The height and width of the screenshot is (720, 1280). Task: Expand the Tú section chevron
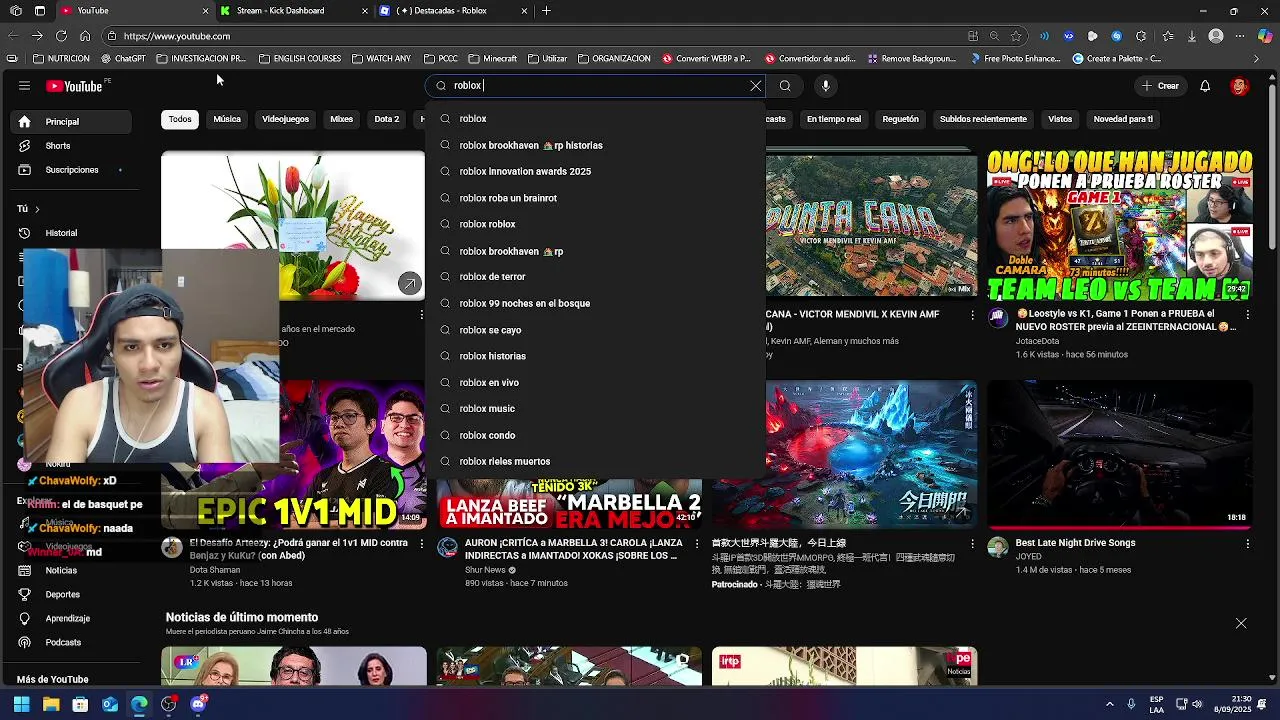[x=37, y=209]
